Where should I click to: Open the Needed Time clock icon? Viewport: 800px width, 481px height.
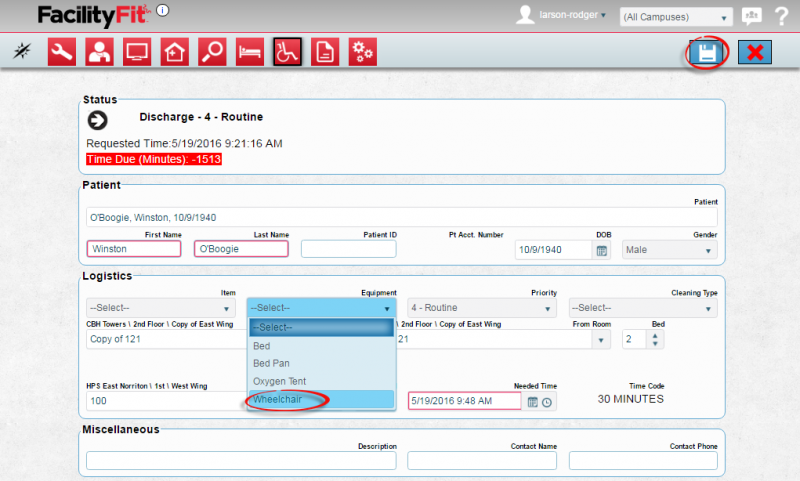point(547,402)
